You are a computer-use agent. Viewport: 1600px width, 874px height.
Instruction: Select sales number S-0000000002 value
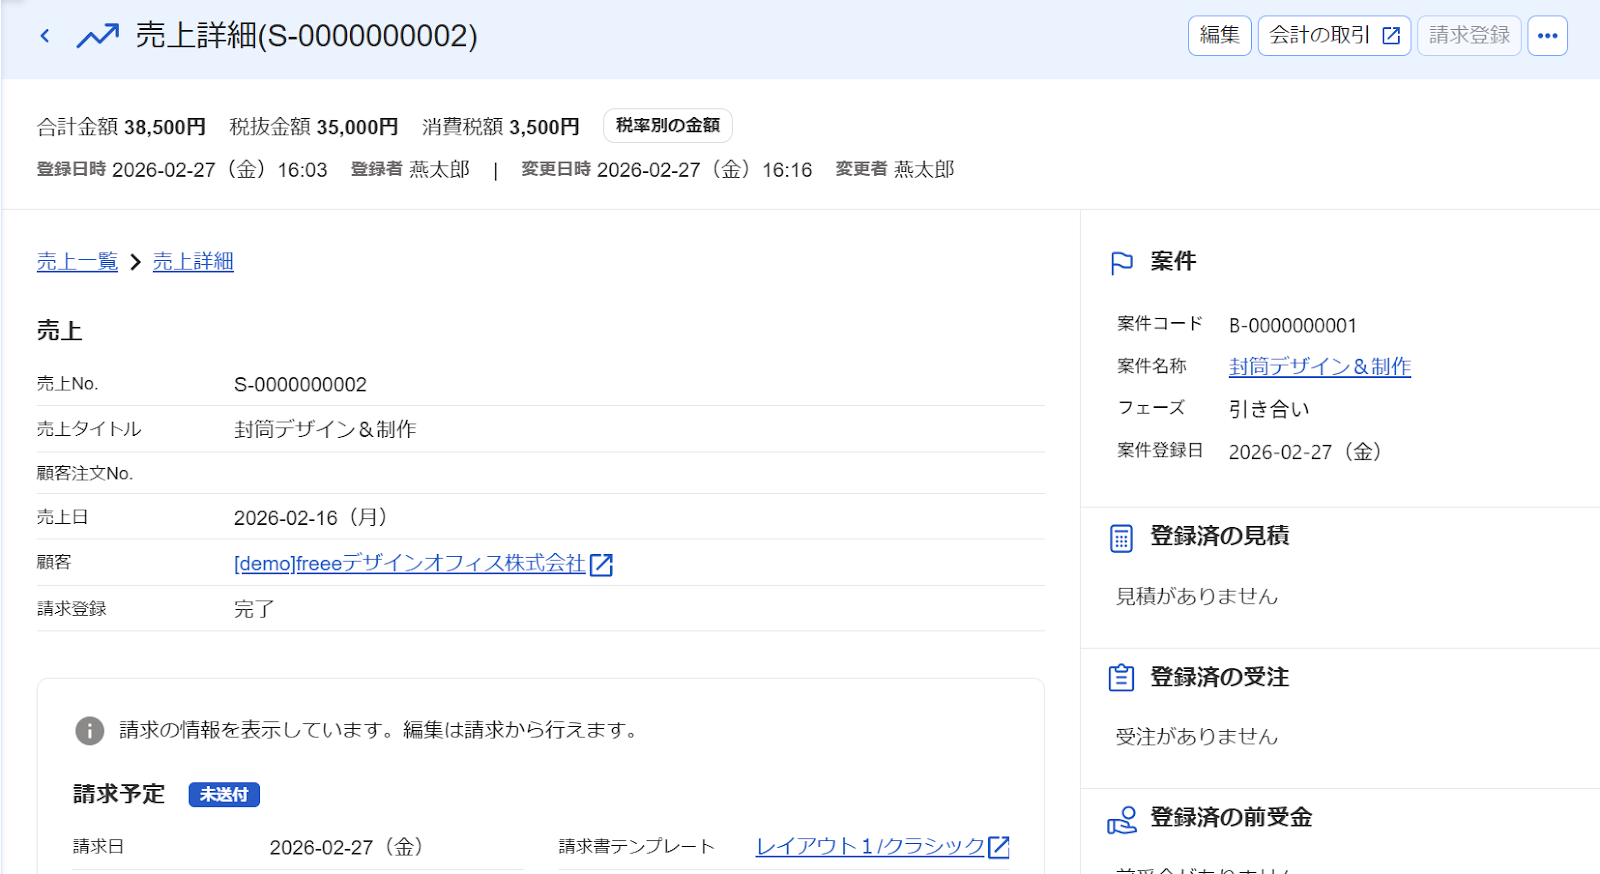pyautogui.click(x=300, y=385)
